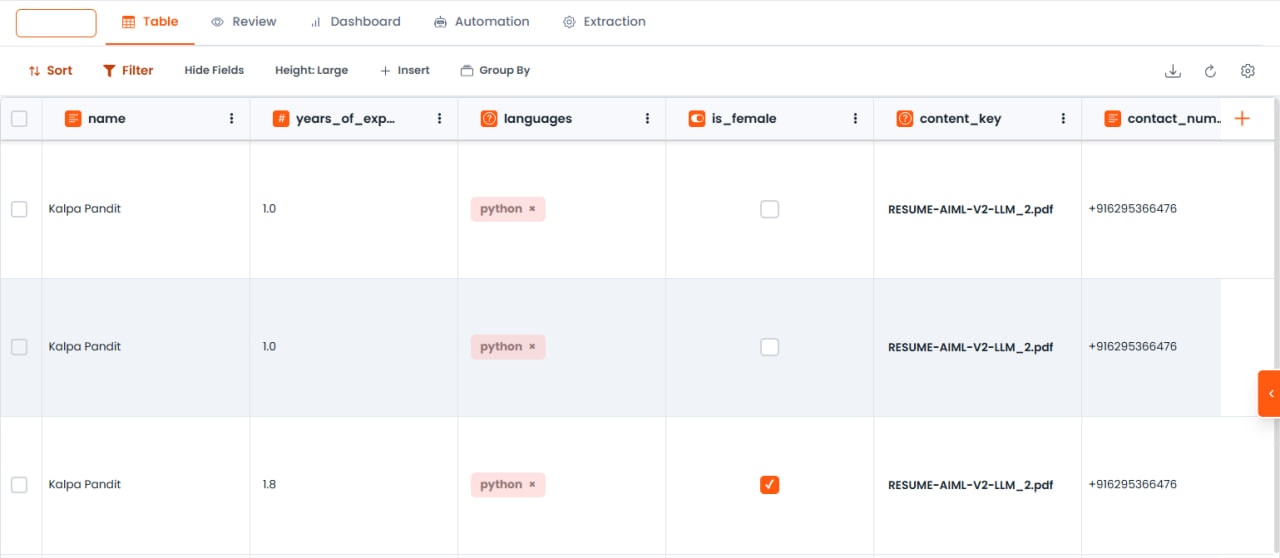Screen dimensions: 1280x558
Task: Select the first Kalpa Pandit row checkbox
Action: (19, 209)
